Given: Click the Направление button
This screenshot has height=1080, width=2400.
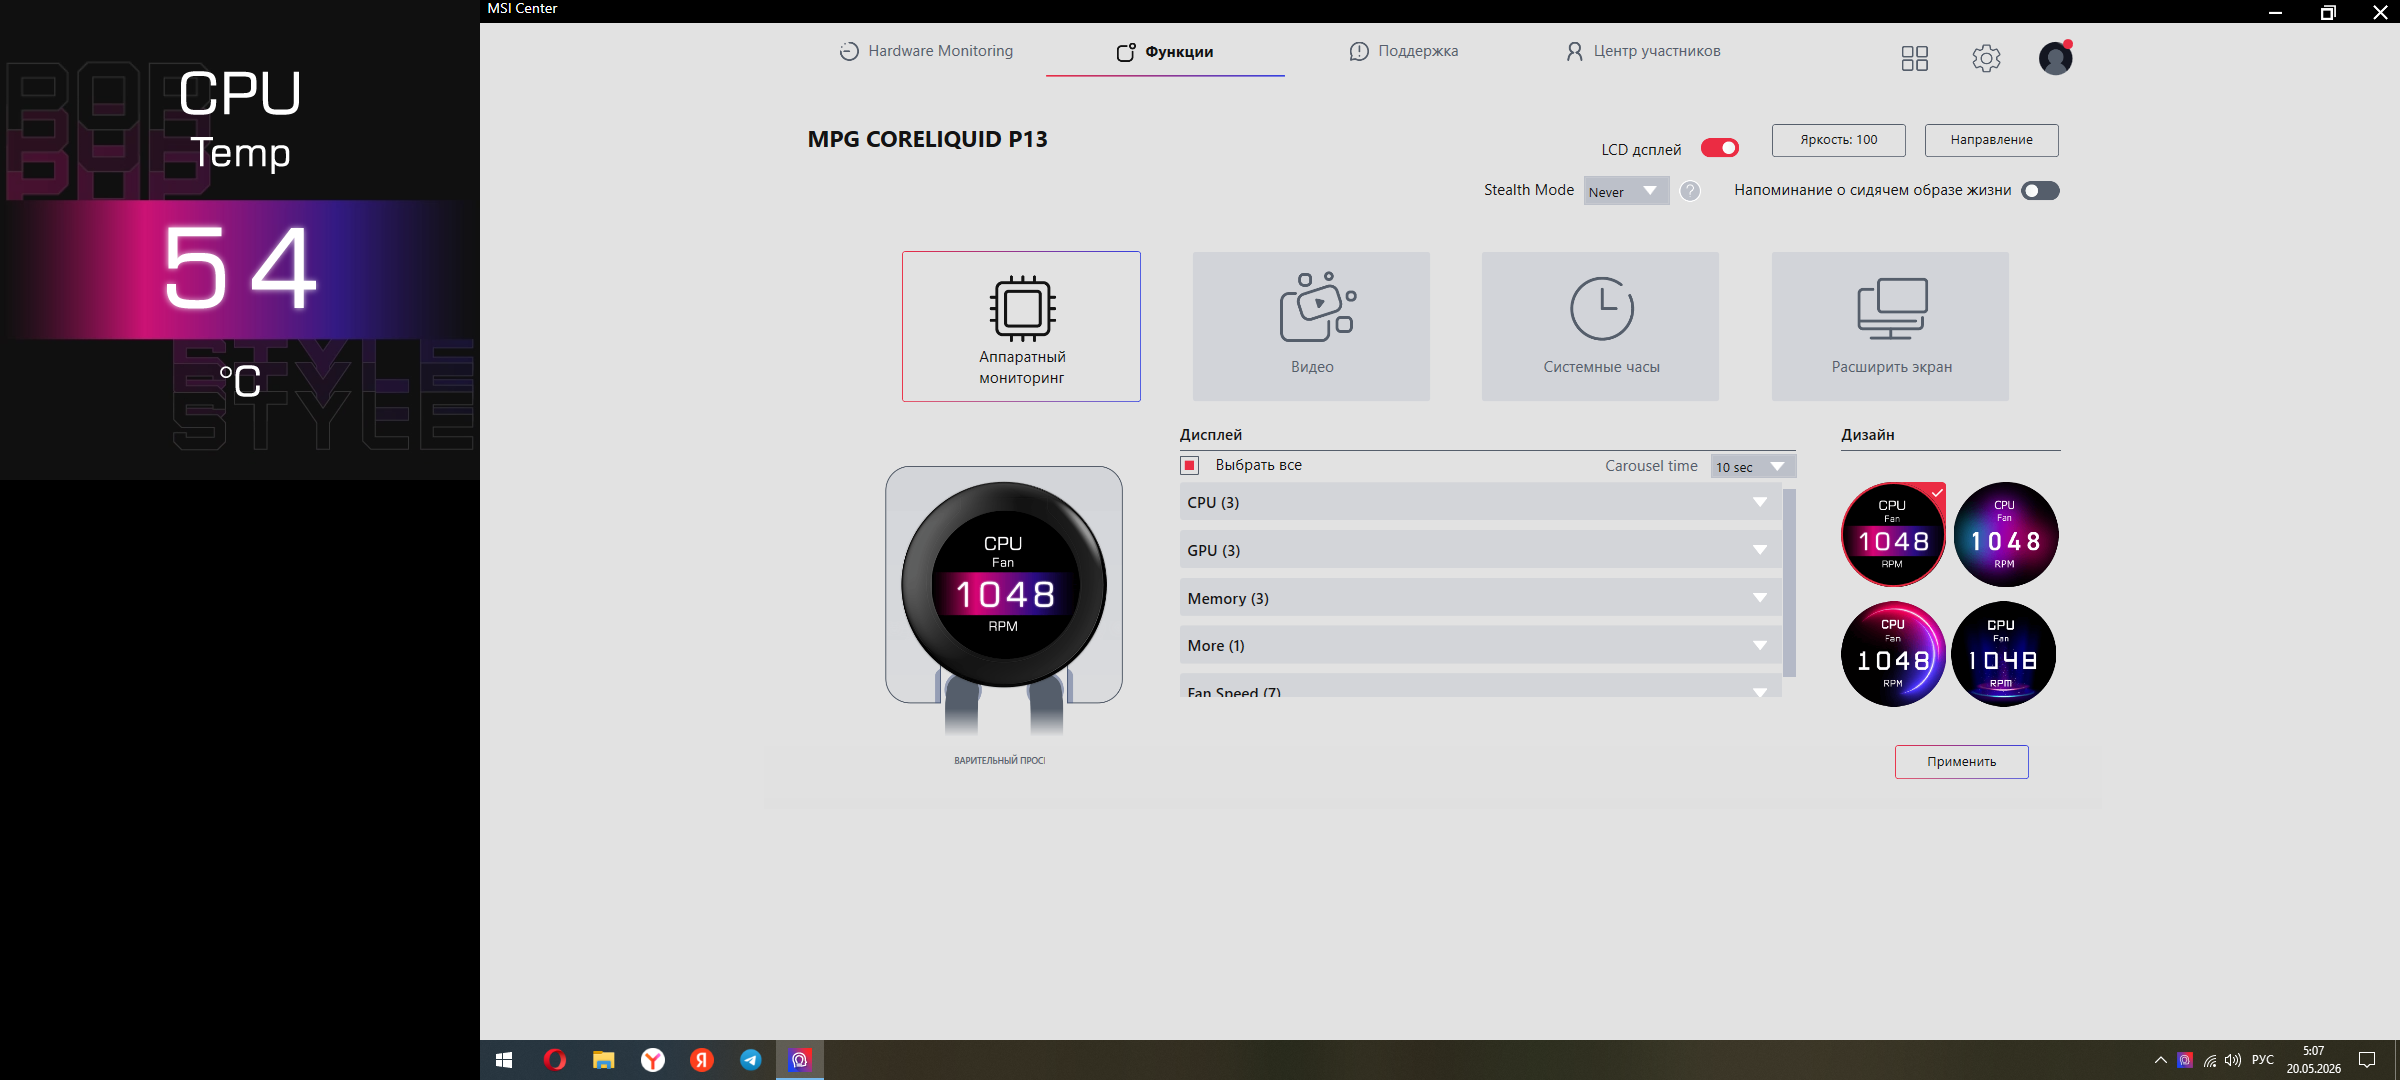Looking at the screenshot, I should point(1991,140).
